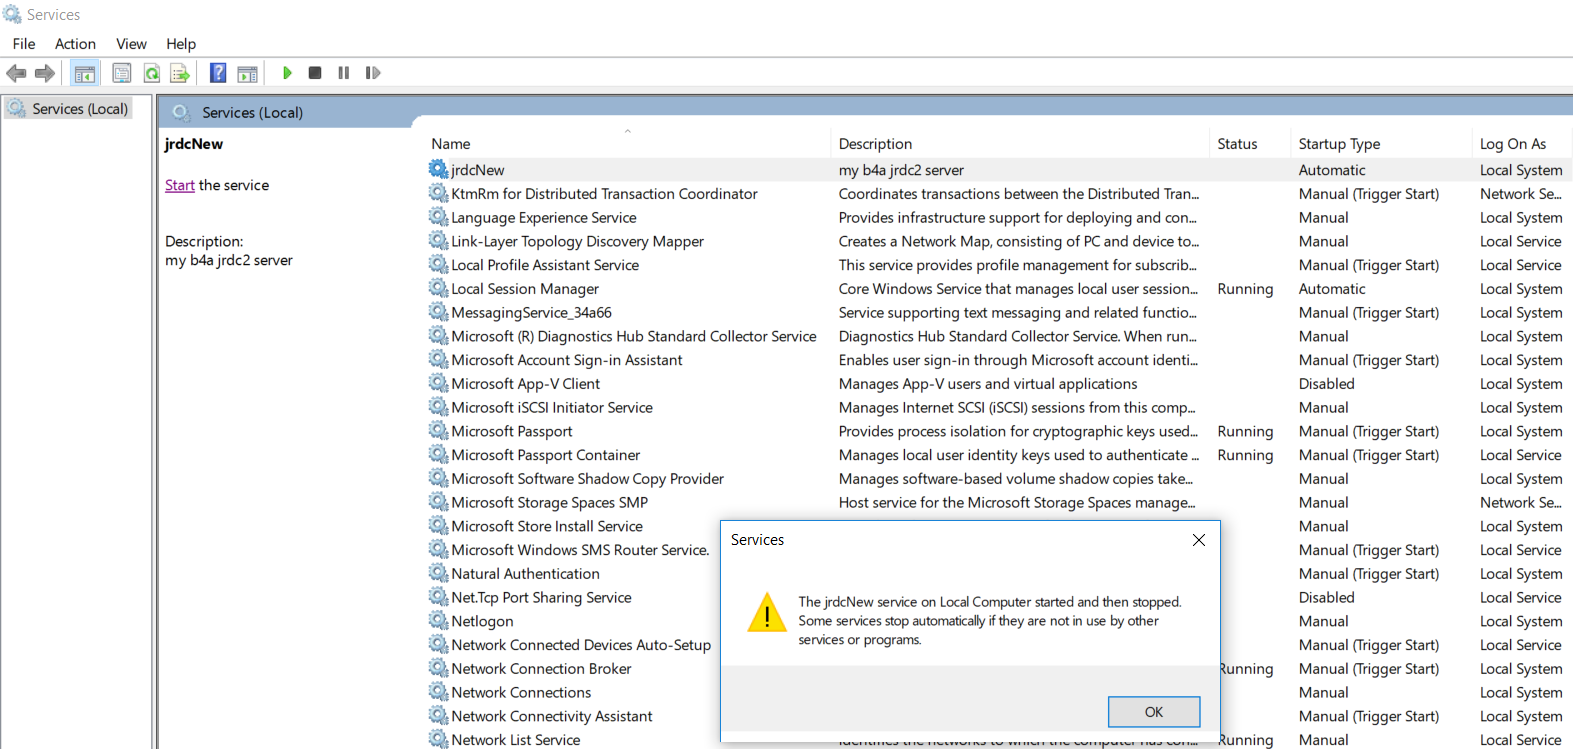Select Network Connectivity Assistant service
Viewport: 1573px width, 749px height.
pyautogui.click(x=551, y=716)
